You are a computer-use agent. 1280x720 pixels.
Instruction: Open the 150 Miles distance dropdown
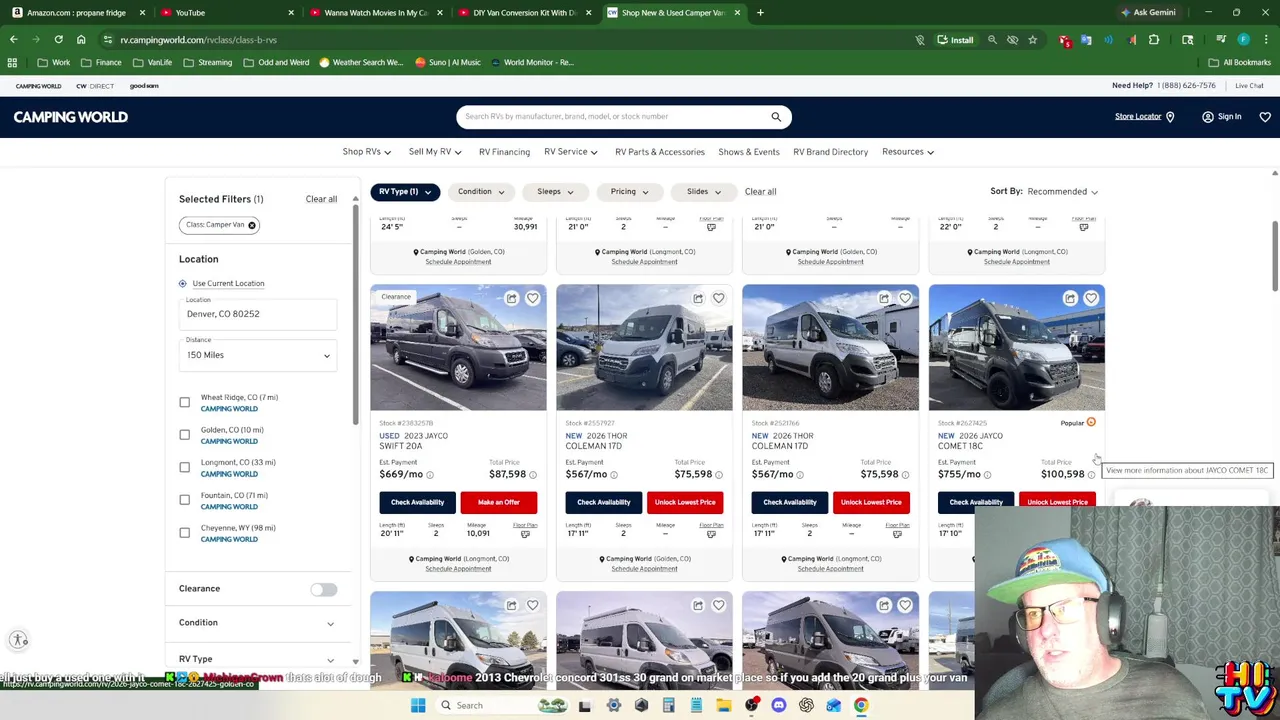tap(258, 355)
